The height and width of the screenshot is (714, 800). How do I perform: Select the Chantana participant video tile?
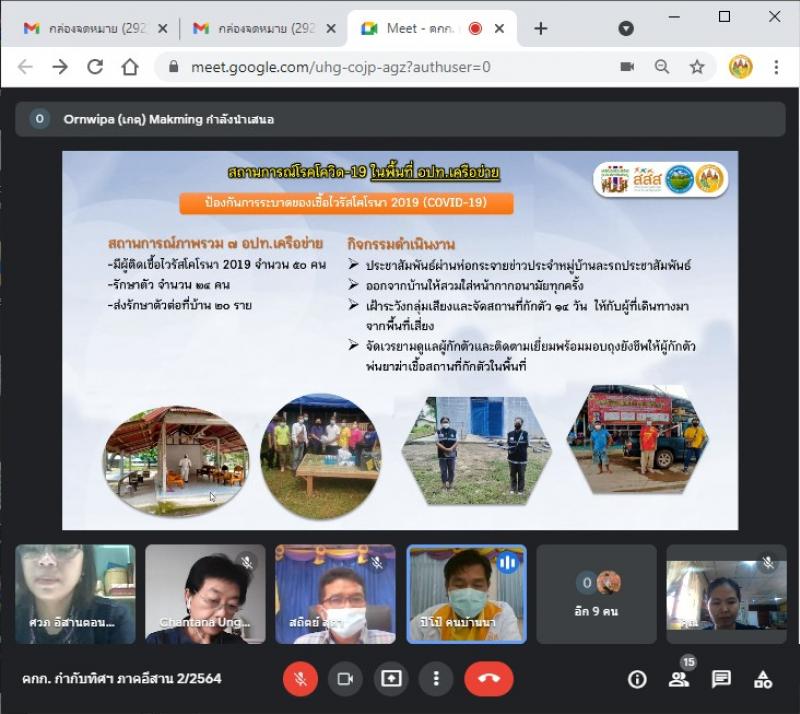pos(205,593)
